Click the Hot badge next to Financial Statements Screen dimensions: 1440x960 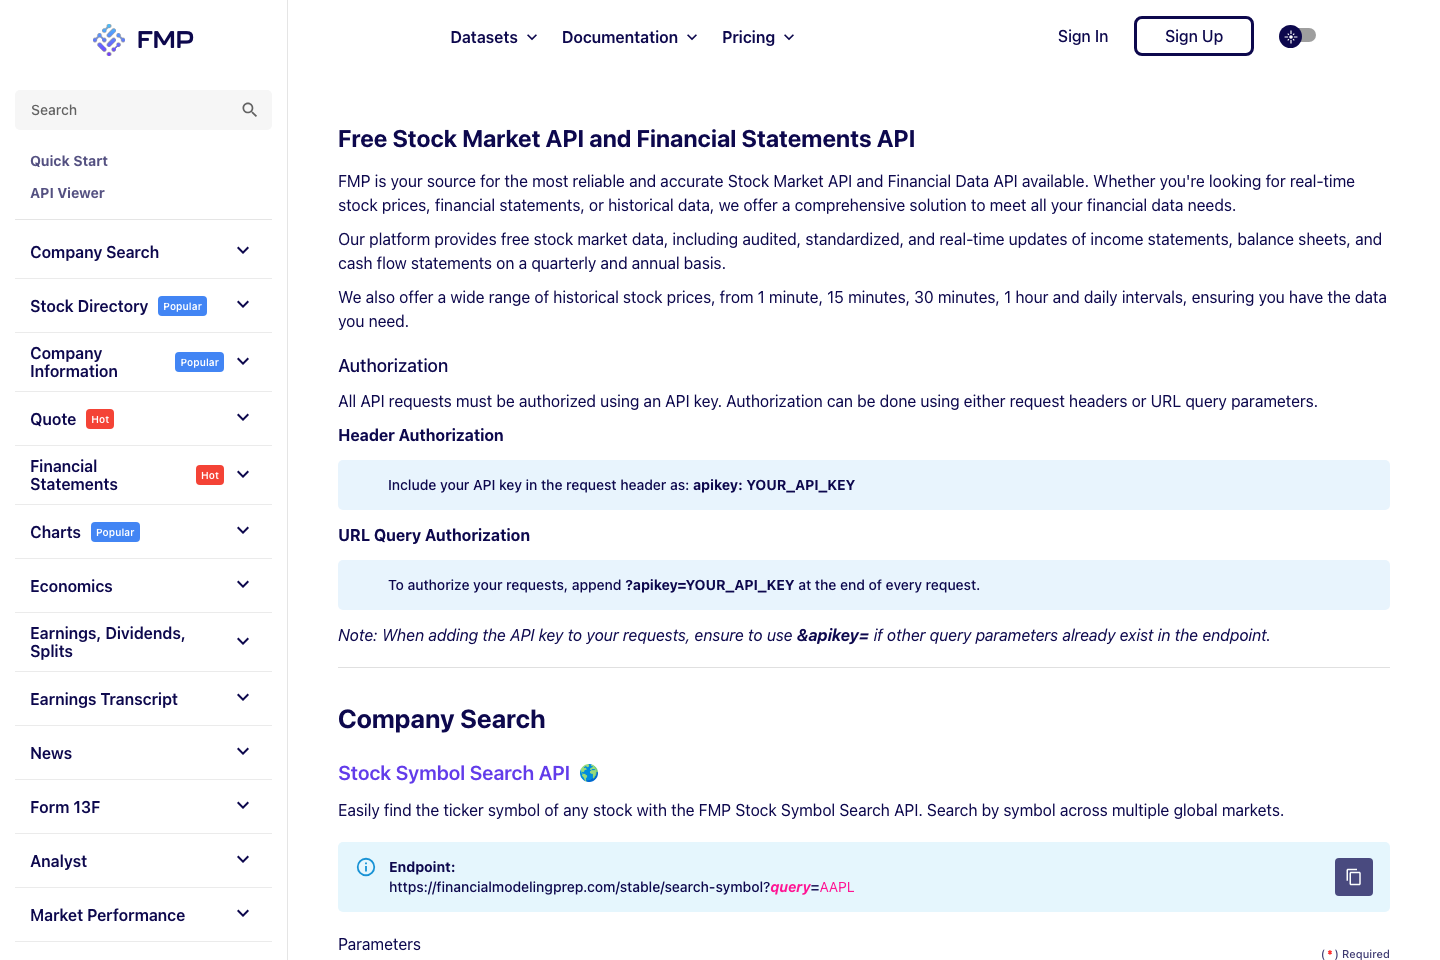click(x=209, y=475)
